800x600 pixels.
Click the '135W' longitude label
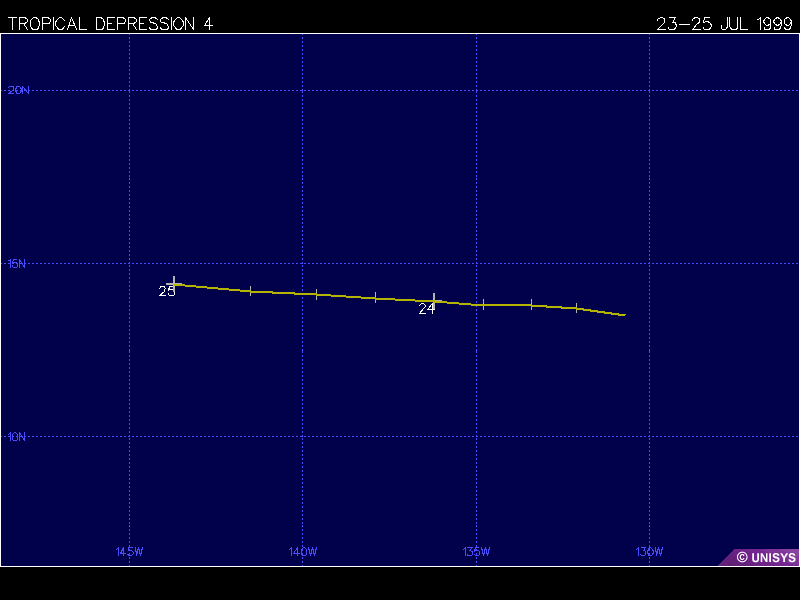point(477,552)
